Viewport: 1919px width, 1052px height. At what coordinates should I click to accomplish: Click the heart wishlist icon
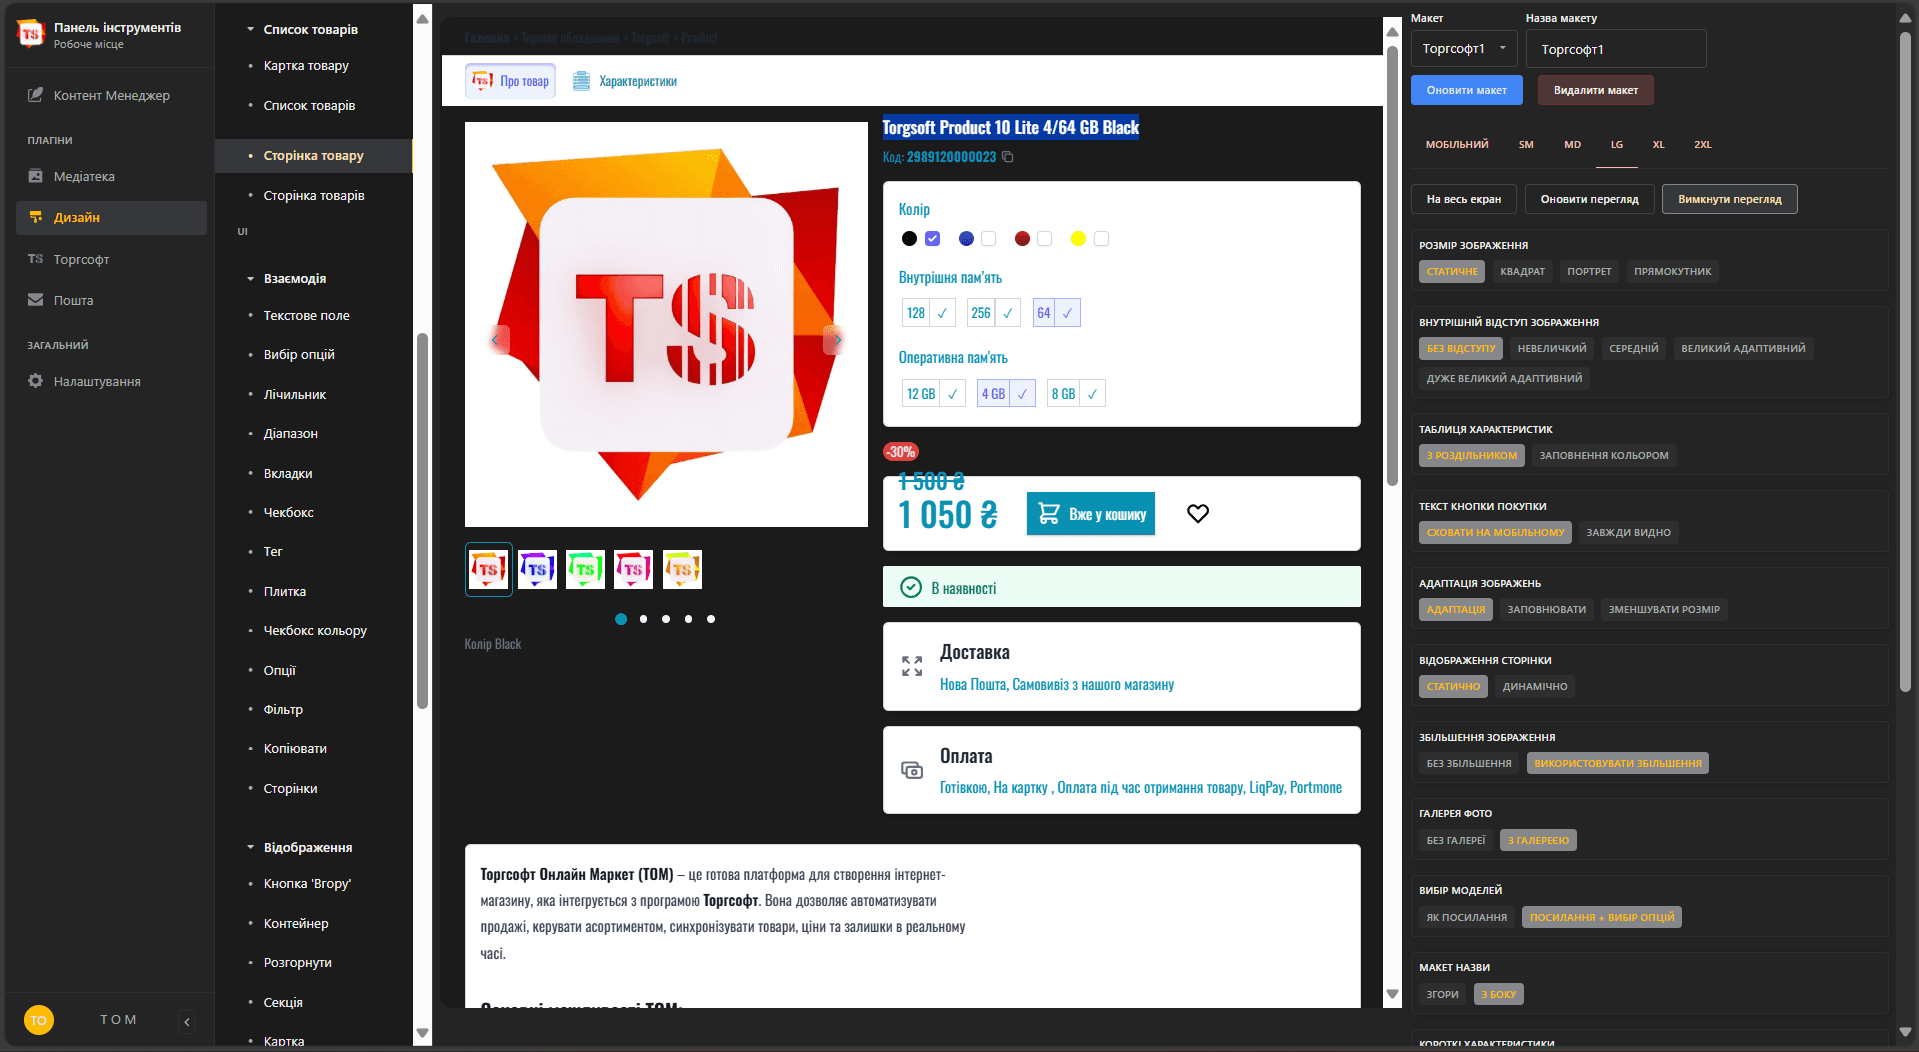[1197, 514]
